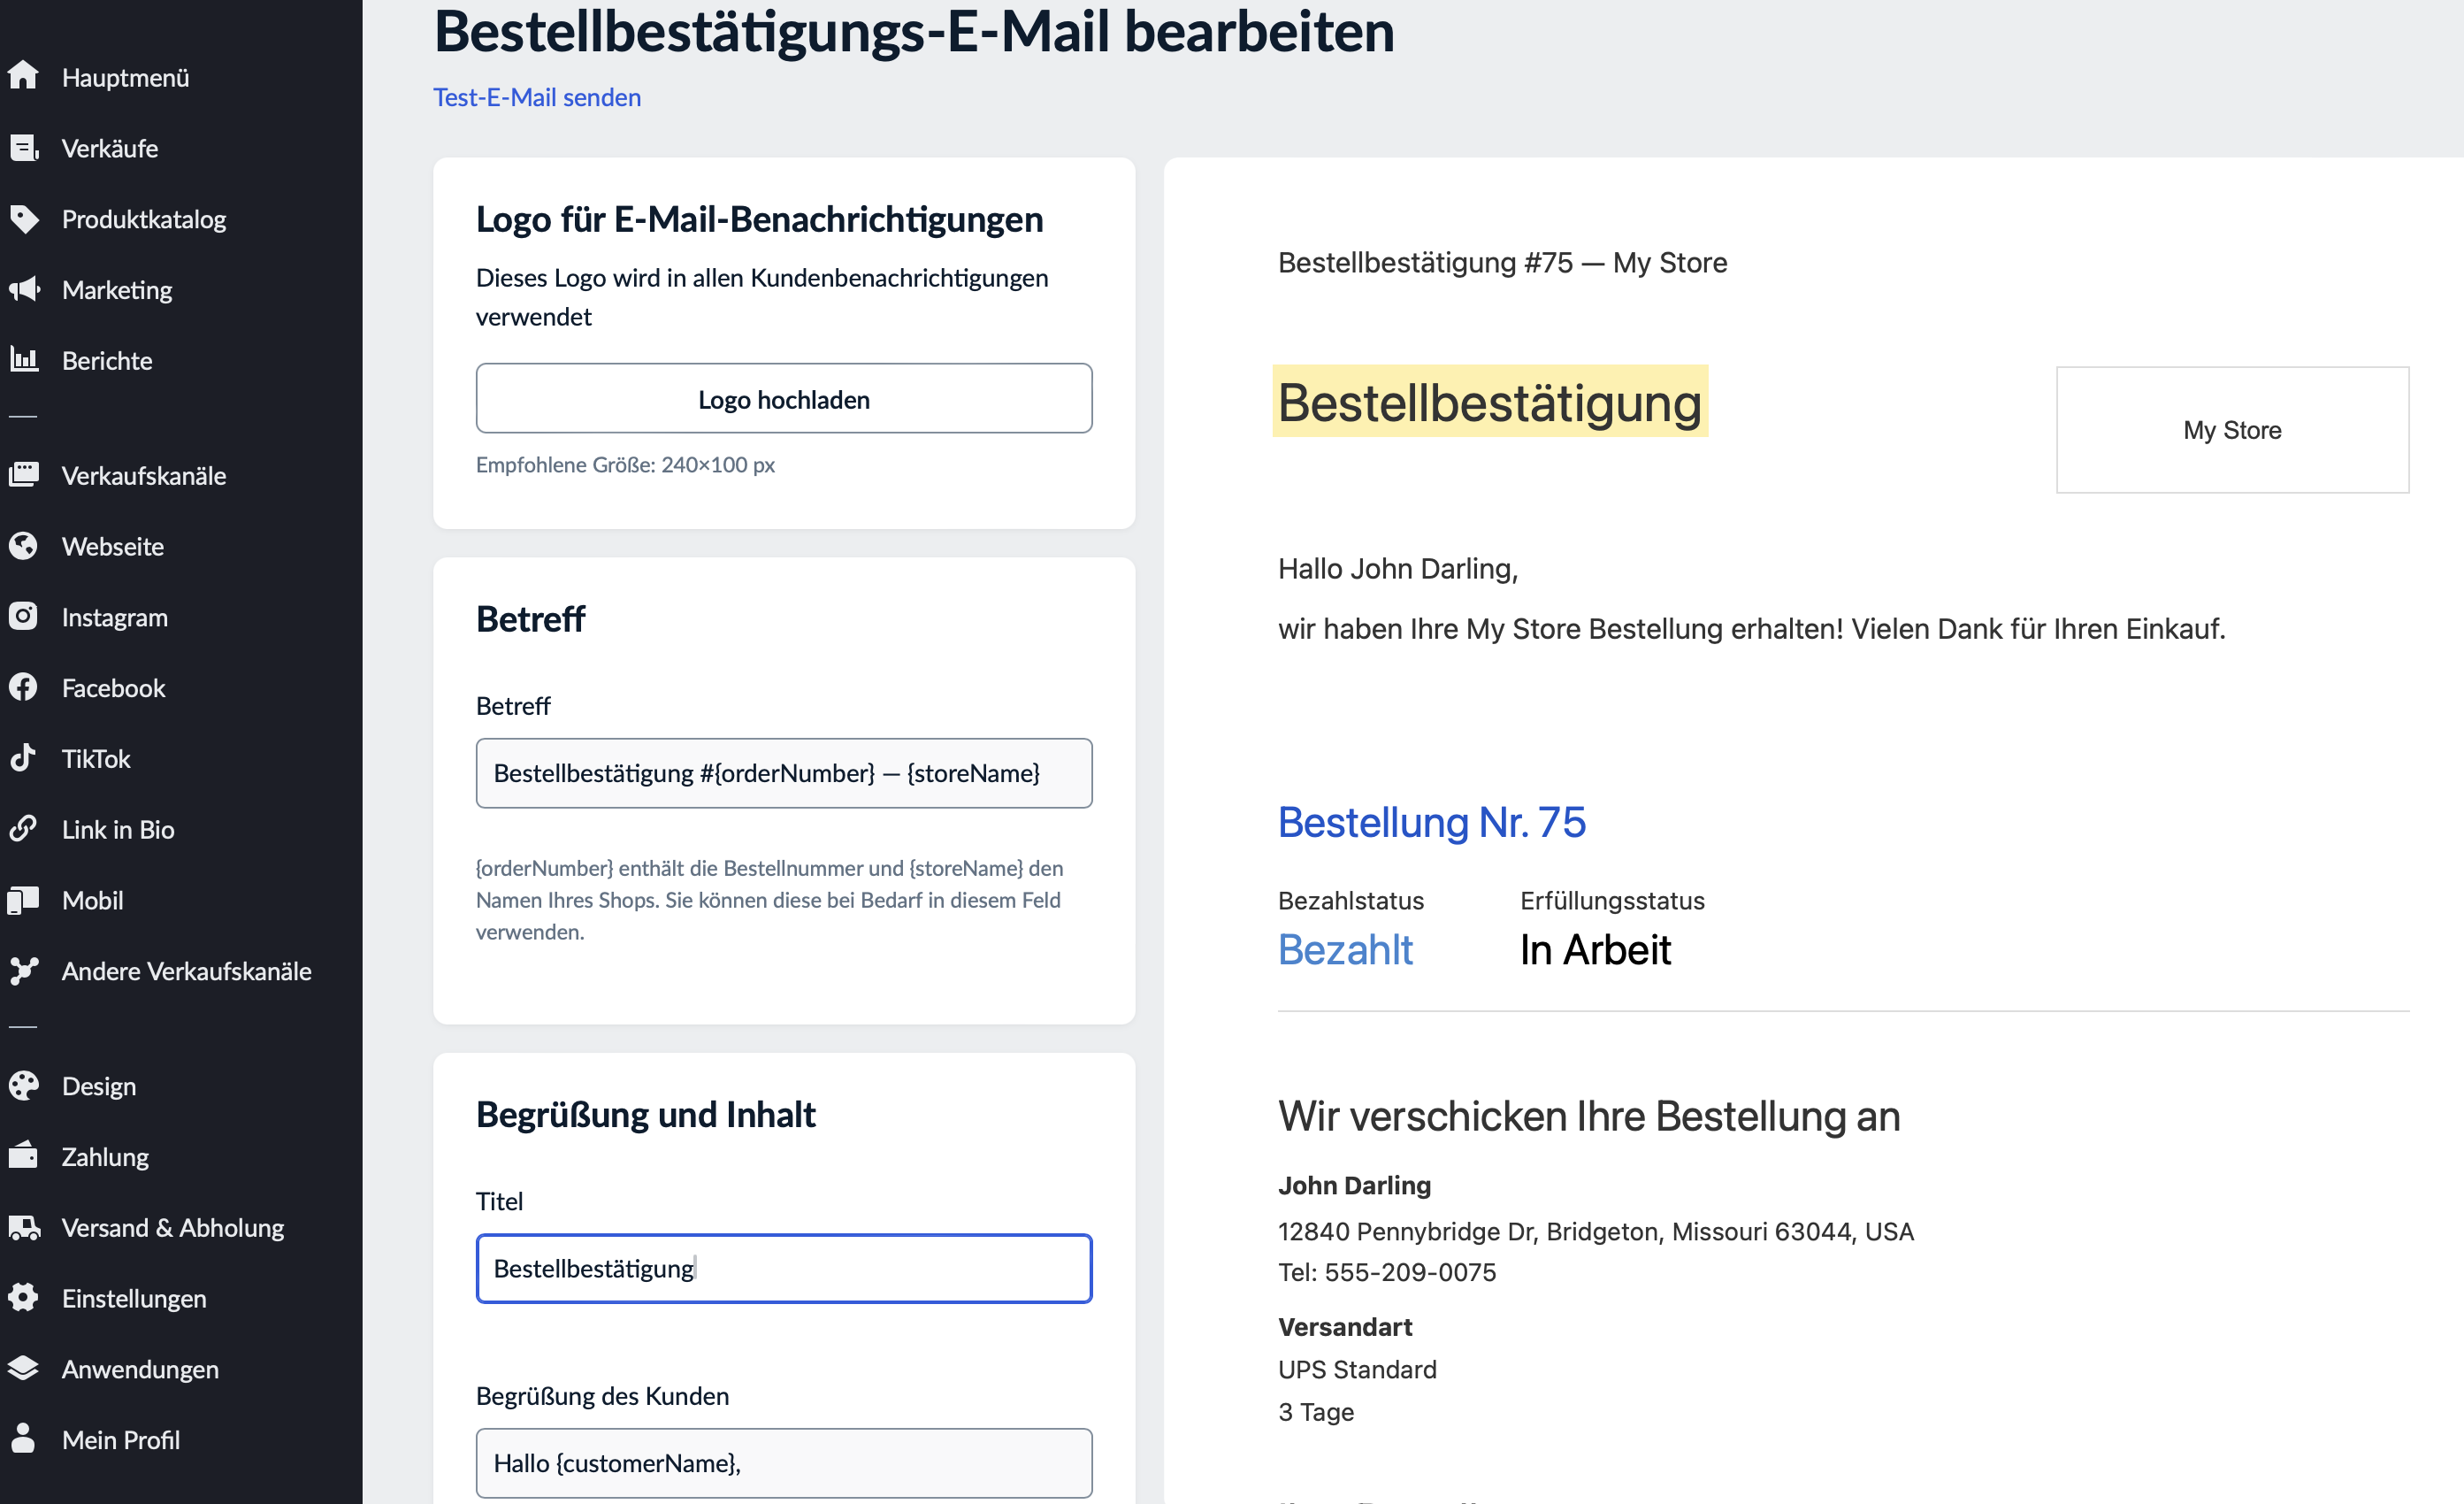
Task: Select the Versand & Abholung icon
Action: 23,1227
